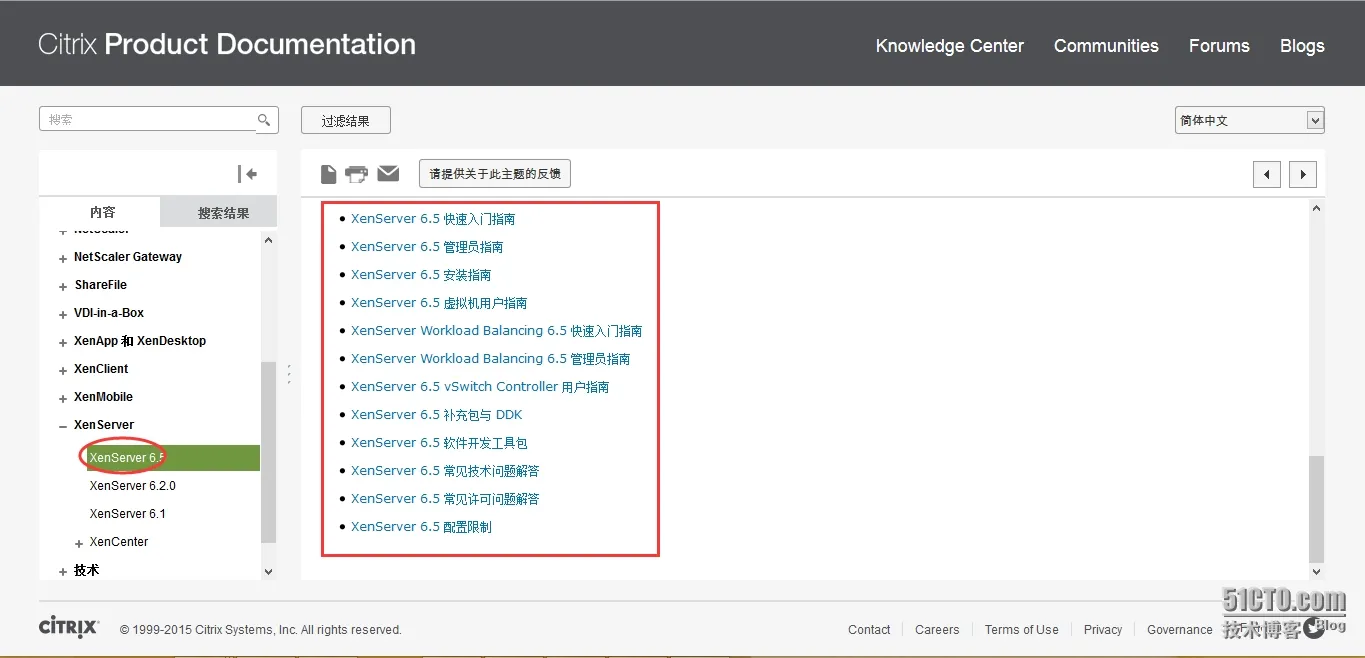Expand the ShareFile tree node
Viewport: 1365px width, 658px height.
tap(63, 286)
